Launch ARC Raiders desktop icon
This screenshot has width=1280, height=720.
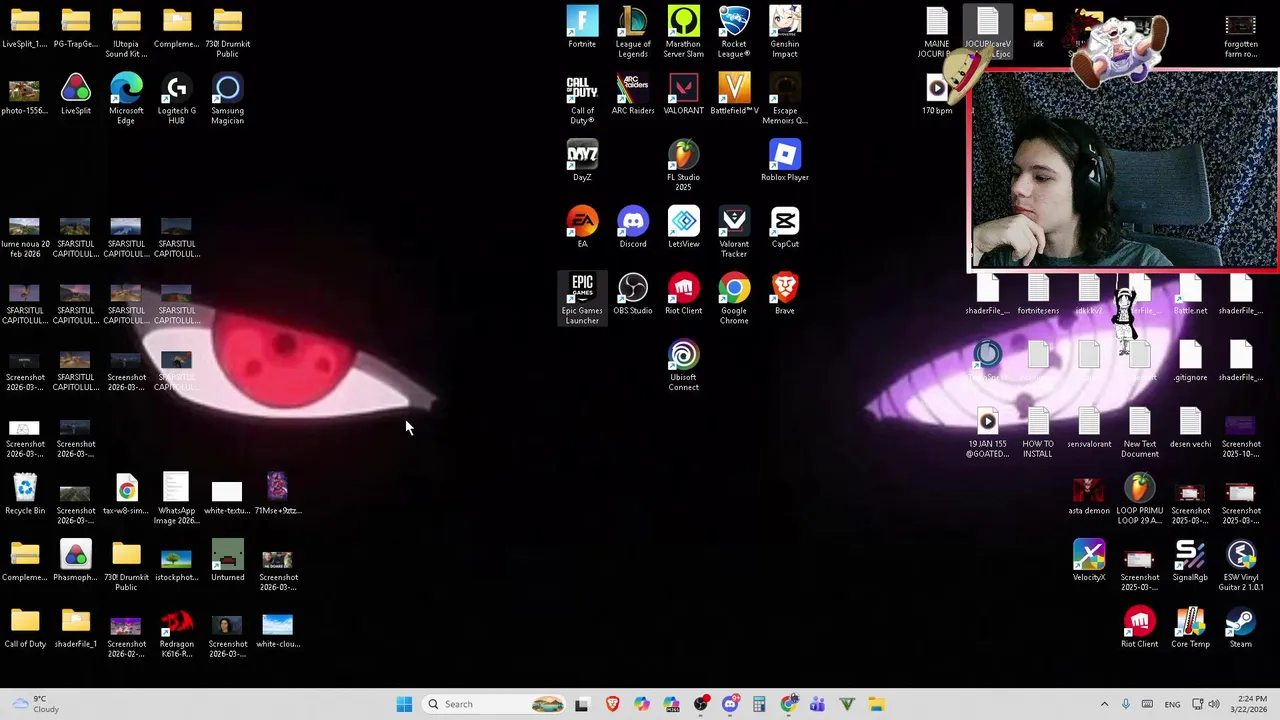(633, 94)
